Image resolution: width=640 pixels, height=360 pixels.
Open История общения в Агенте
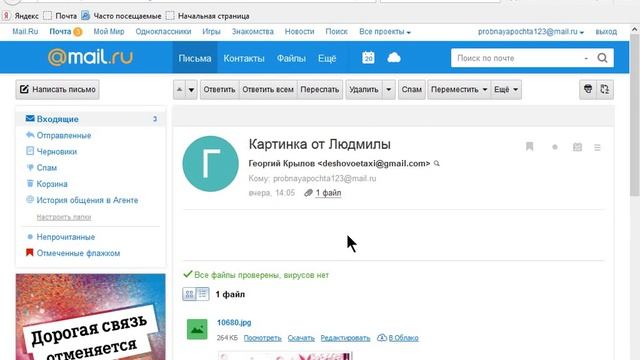click(87, 200)
